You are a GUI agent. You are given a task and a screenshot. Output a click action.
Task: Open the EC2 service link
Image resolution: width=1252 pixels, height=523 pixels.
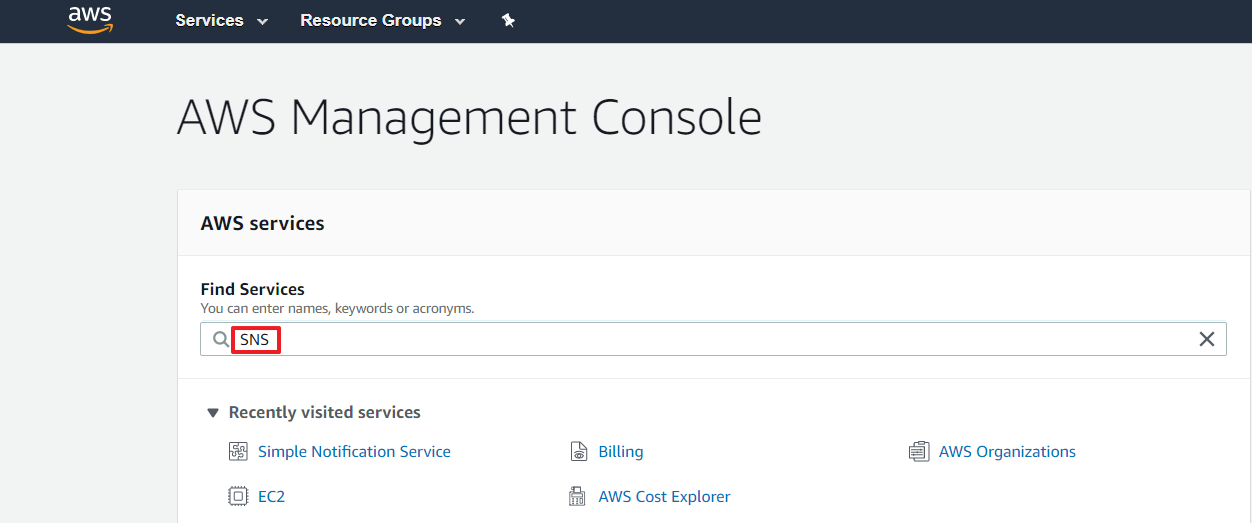click(271, 496)
